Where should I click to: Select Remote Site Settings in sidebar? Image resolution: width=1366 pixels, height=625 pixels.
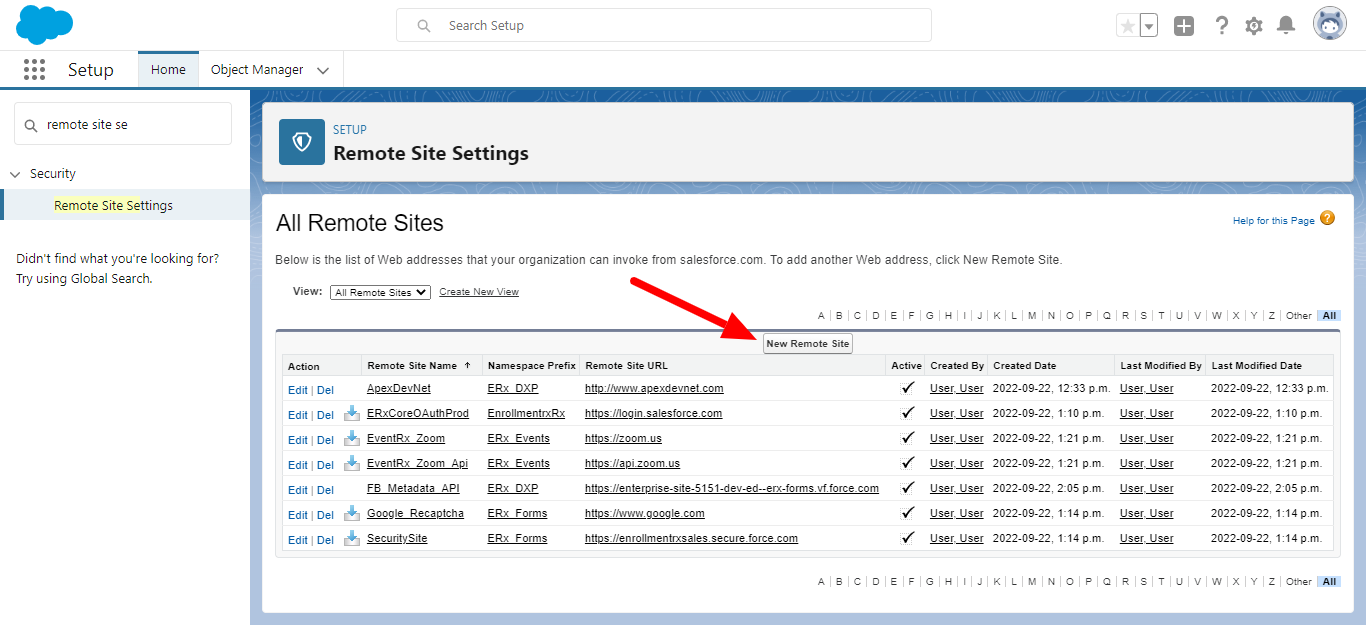click(113, 205)
